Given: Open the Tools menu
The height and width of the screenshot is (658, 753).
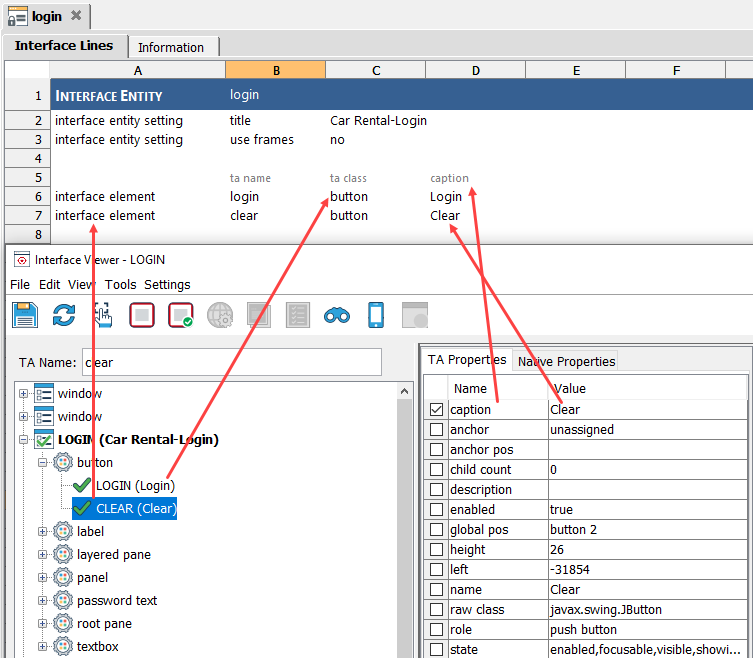Looking at the screenshot, I should click(x=121, y=284).
